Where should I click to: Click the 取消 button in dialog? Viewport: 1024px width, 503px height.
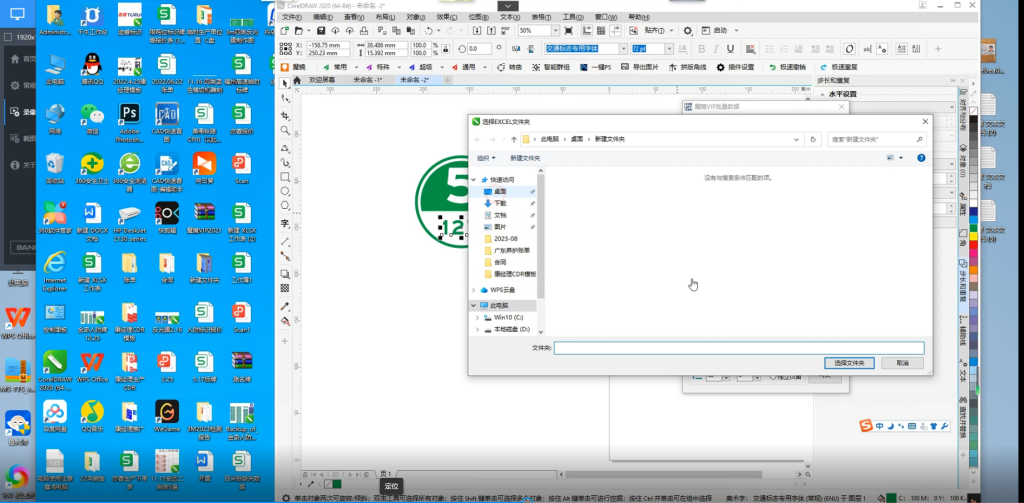click(903, 362)
